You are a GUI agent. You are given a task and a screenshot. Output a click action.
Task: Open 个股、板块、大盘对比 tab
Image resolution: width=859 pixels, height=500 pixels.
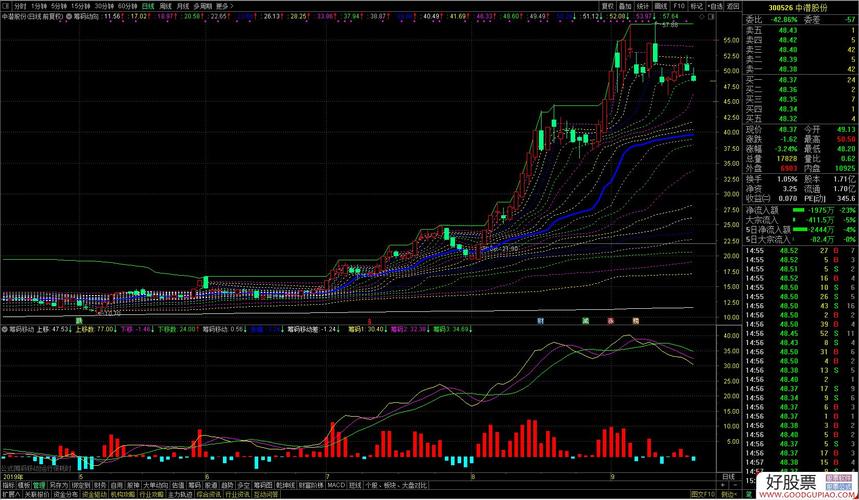pyautogui.click(x=396, y=485)
